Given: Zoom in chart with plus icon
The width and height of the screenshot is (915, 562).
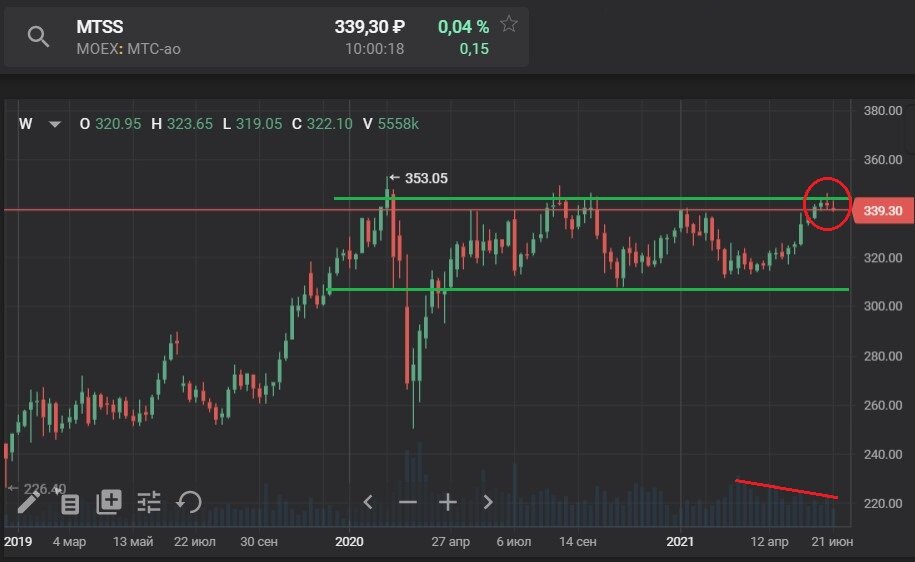Looking at the screenshot, I should coord(448,502).
